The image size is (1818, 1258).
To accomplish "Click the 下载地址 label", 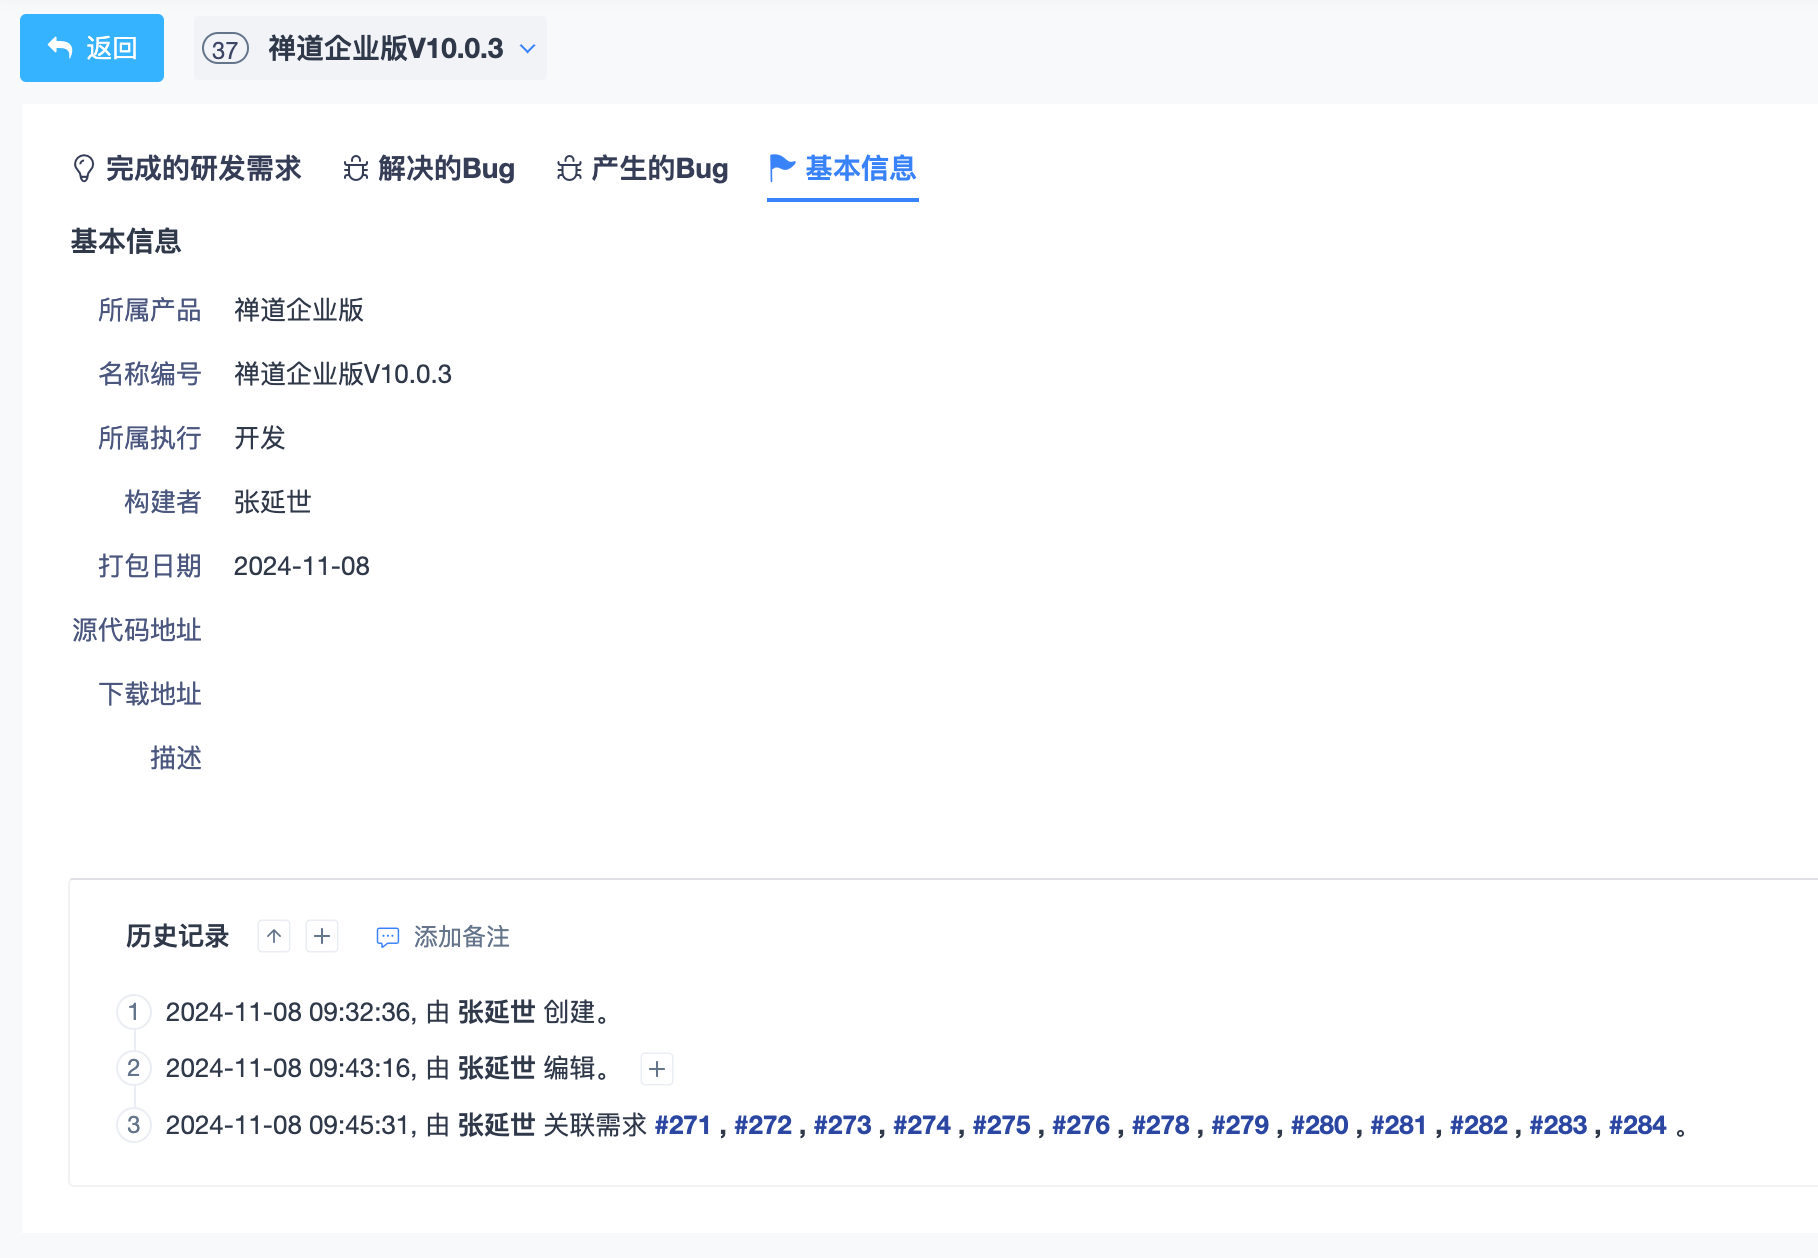I will click(x=150, y=694).
